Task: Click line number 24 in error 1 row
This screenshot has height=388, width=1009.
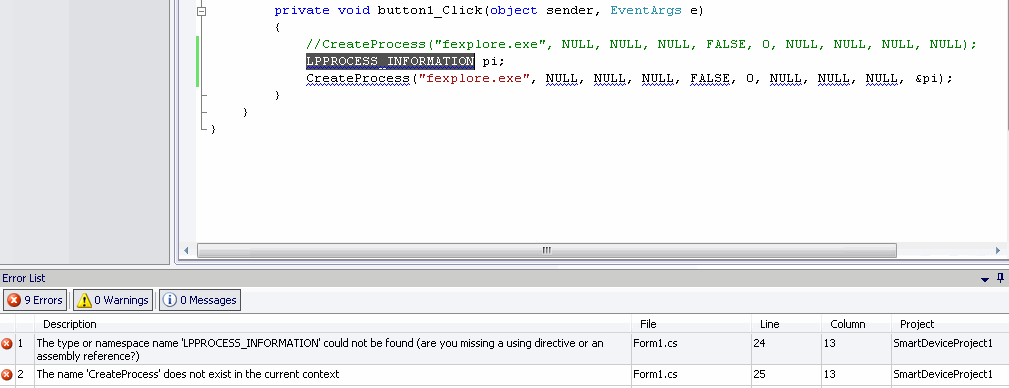Action: pyautogui.click(x=759, y=344)
